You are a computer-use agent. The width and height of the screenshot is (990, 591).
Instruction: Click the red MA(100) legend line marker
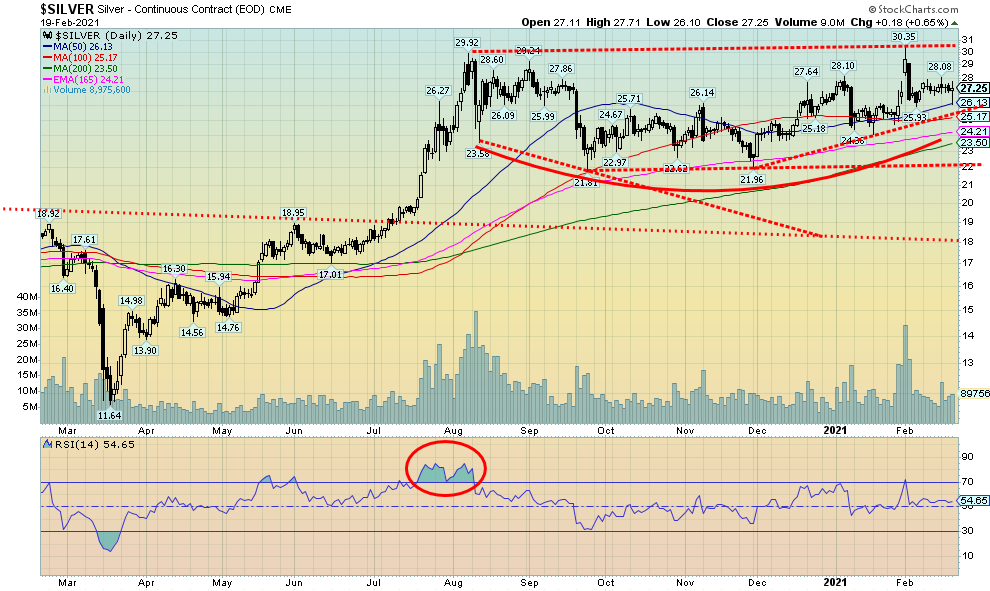[x=46, y=57]
